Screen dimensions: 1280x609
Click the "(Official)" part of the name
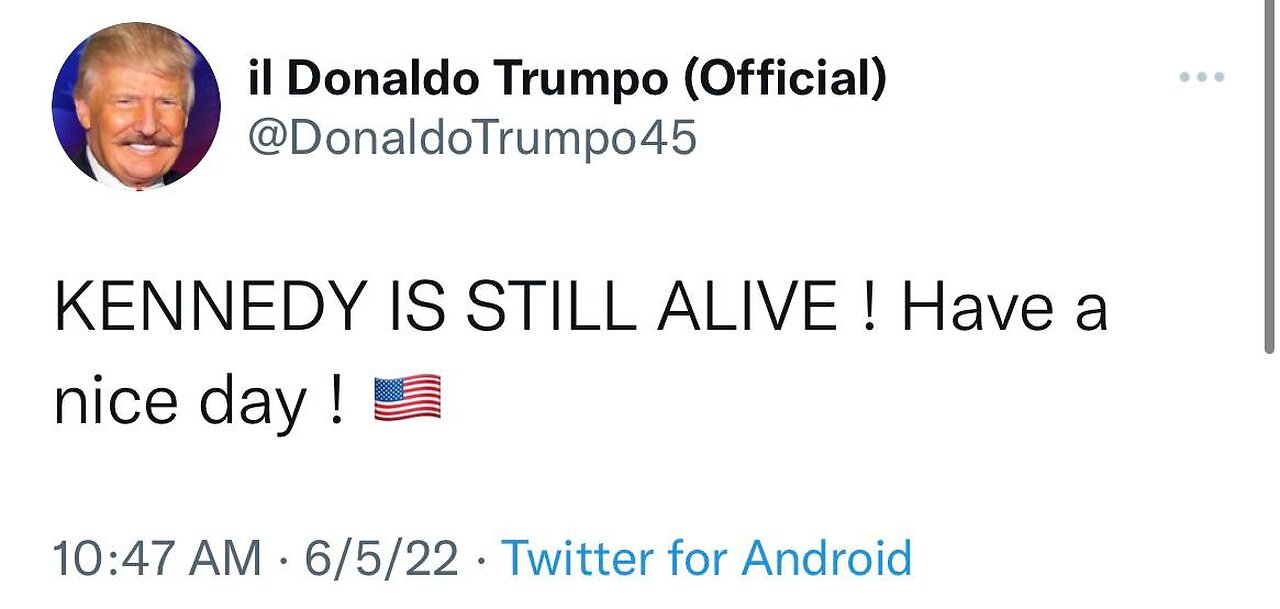point(785,80)
